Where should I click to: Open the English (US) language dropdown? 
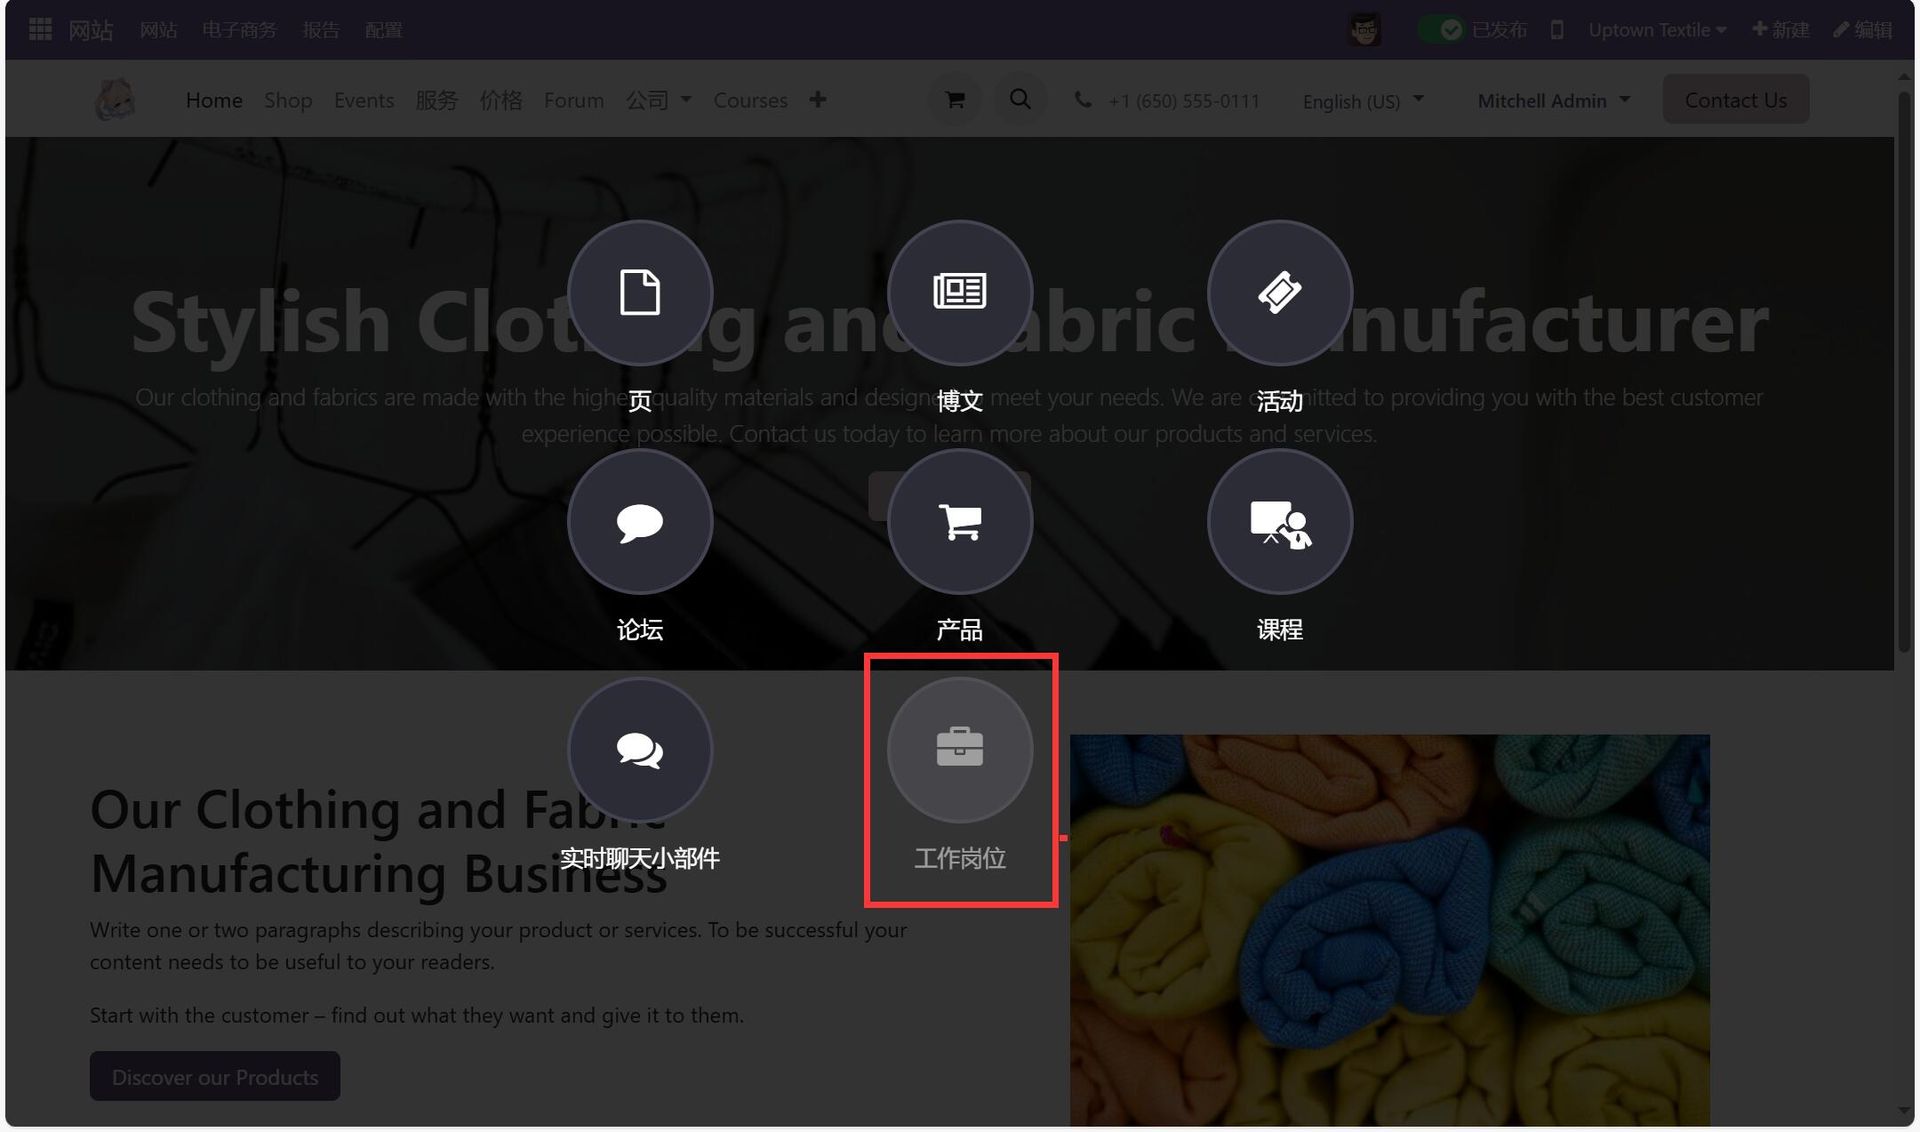(x=1363, y=101)
